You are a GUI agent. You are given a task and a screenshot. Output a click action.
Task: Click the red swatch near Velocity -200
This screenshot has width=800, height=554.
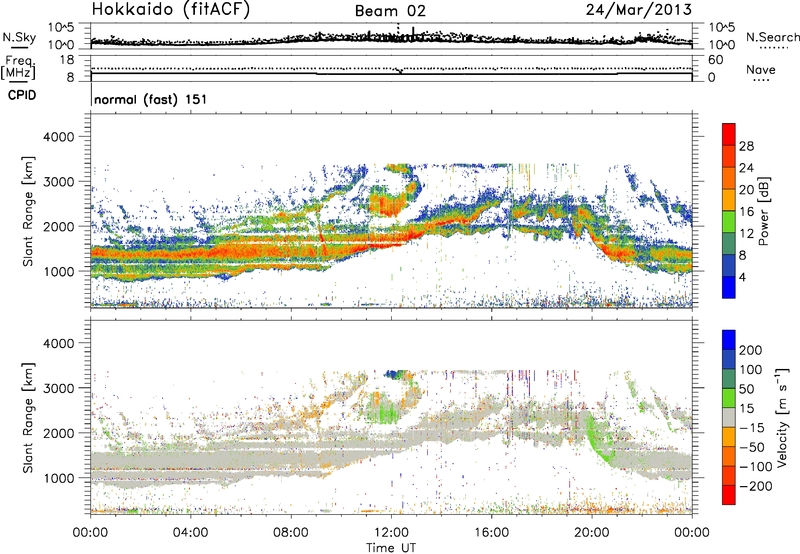point(729,495)
